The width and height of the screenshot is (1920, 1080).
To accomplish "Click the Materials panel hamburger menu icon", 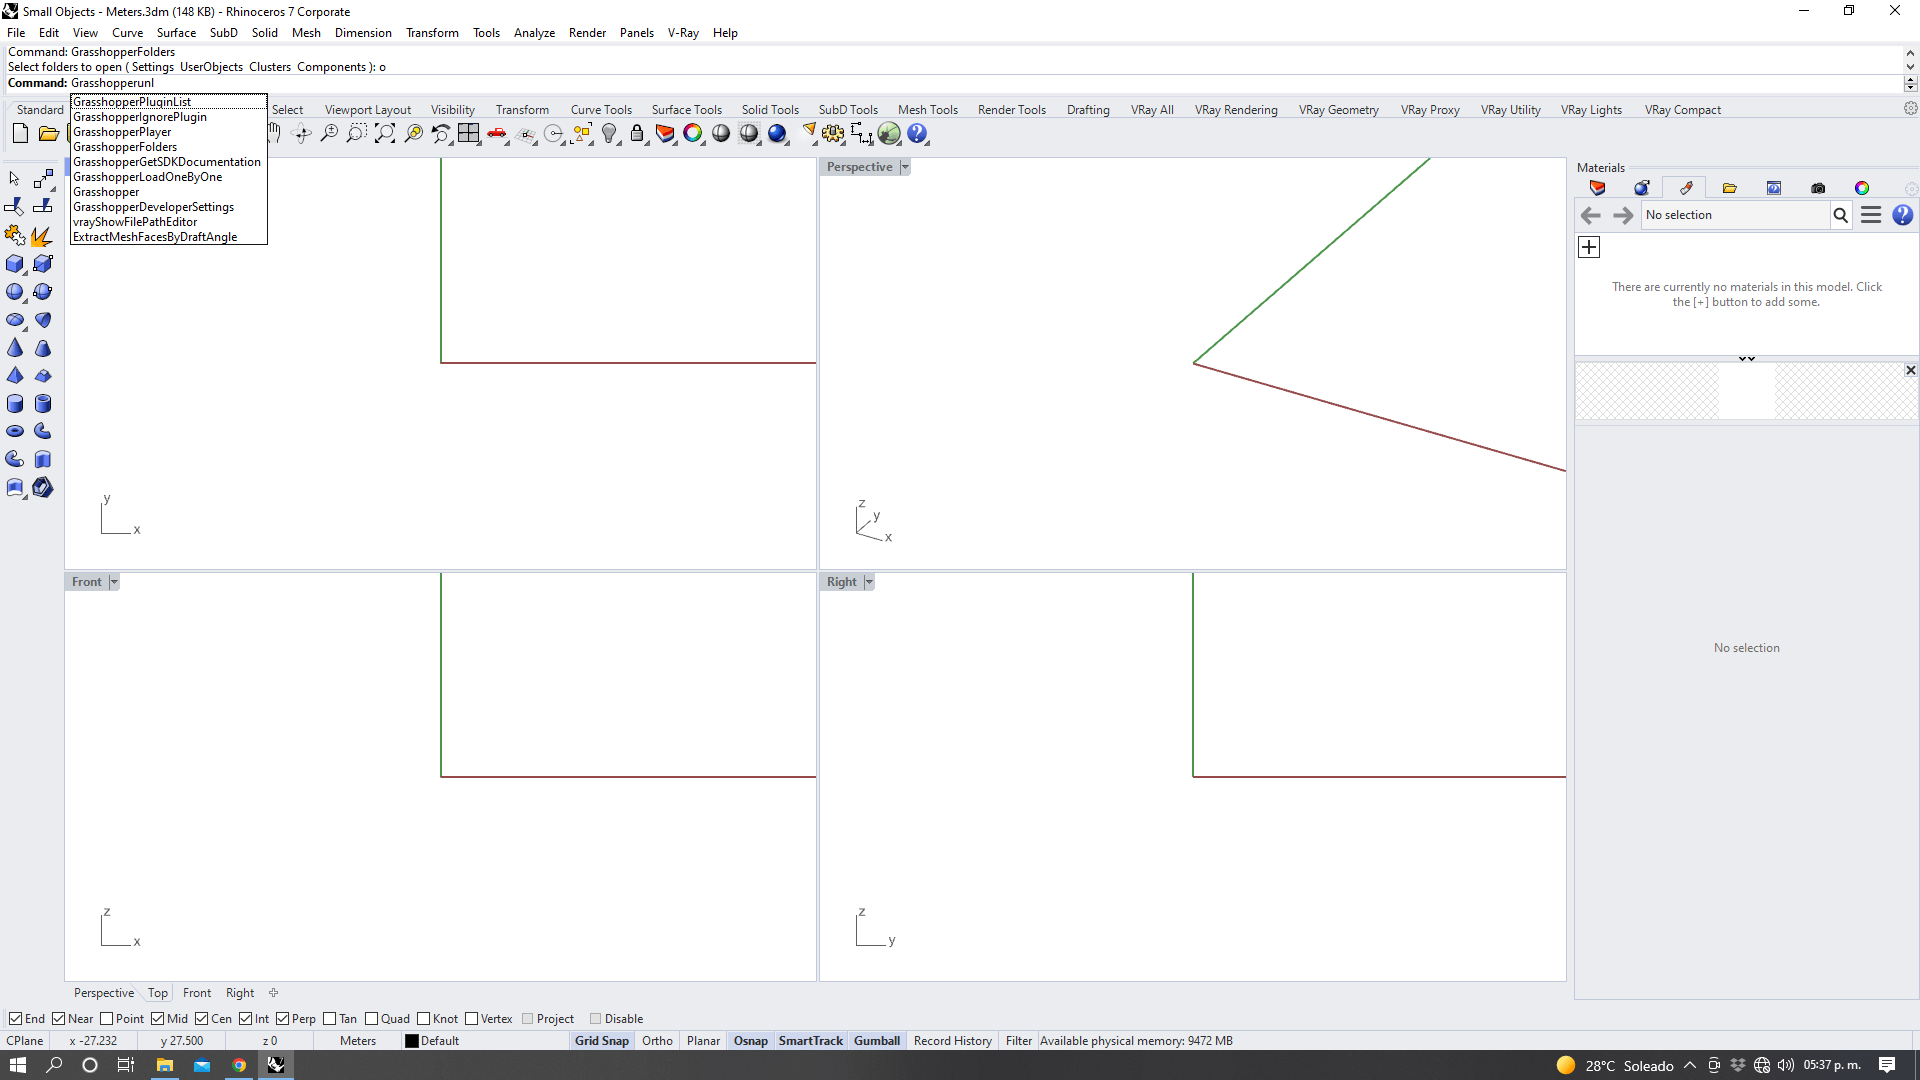I will click(x=1871, y=215).
